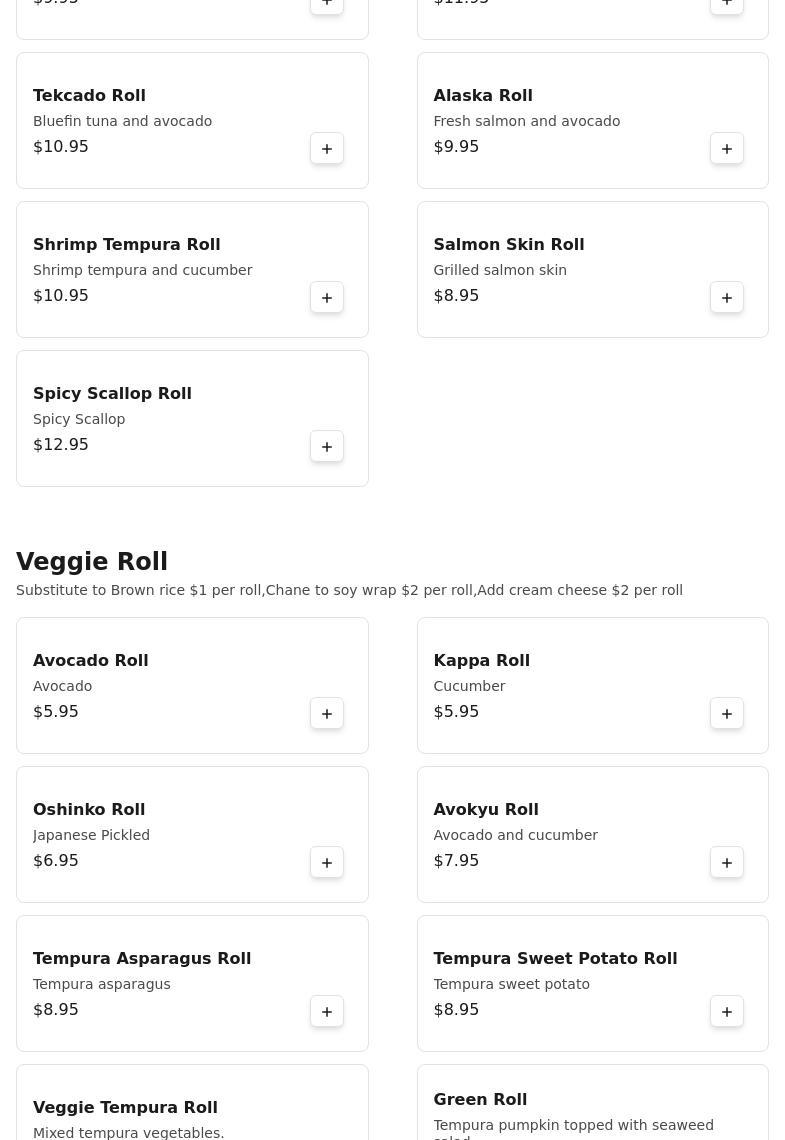The image size is (785, 1140).
Task: Open Tekcado Roll item title
Action: [89, 96]
